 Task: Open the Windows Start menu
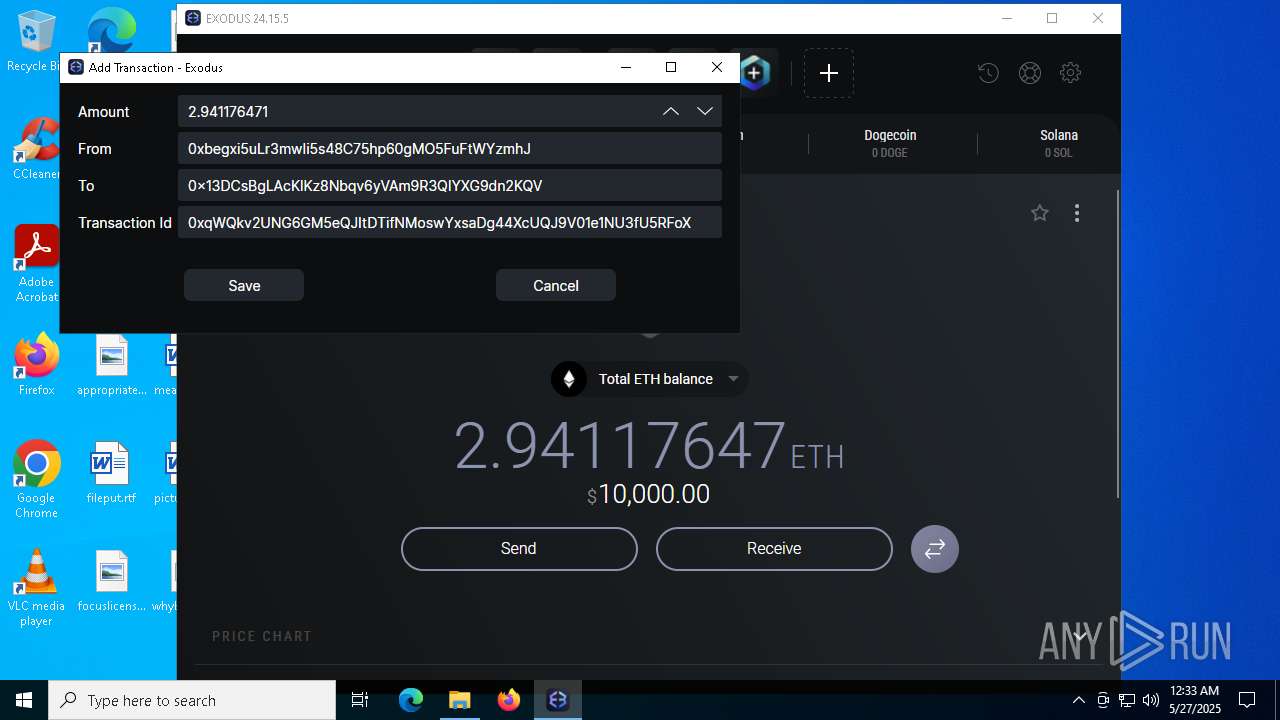pos(24,700)
